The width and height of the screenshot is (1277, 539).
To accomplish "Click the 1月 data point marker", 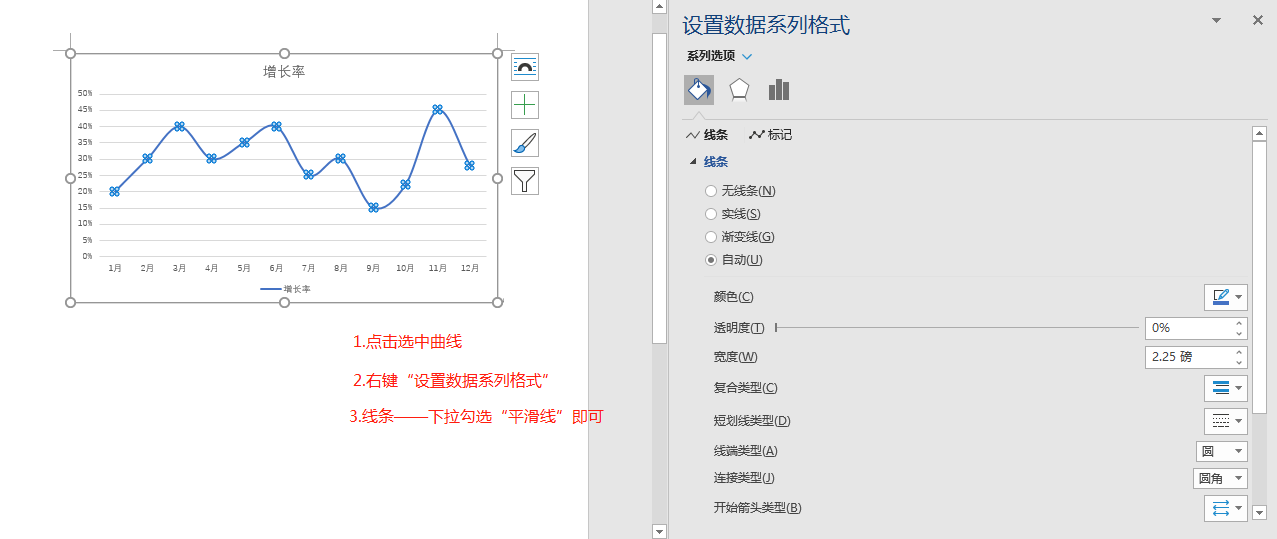I will point(115,191).
